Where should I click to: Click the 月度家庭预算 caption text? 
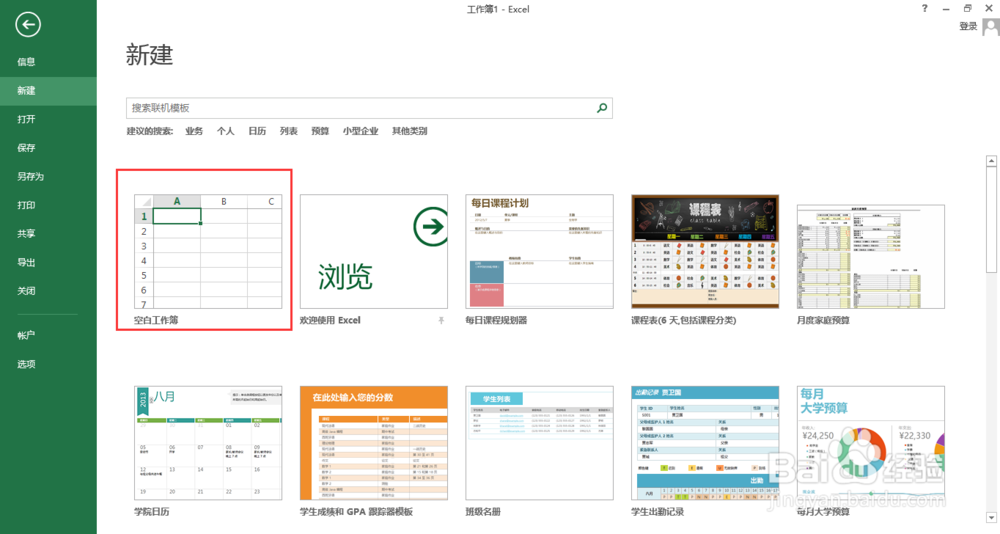pos(823,320)
